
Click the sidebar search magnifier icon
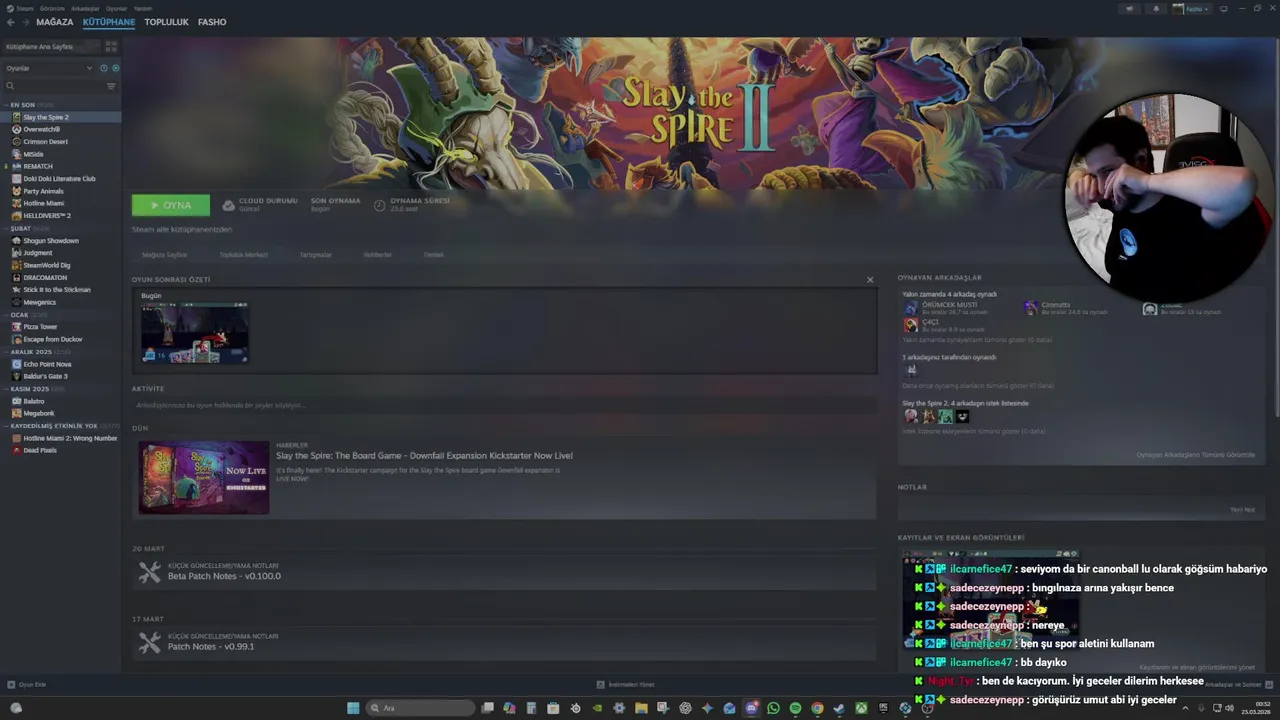(10, 86)
